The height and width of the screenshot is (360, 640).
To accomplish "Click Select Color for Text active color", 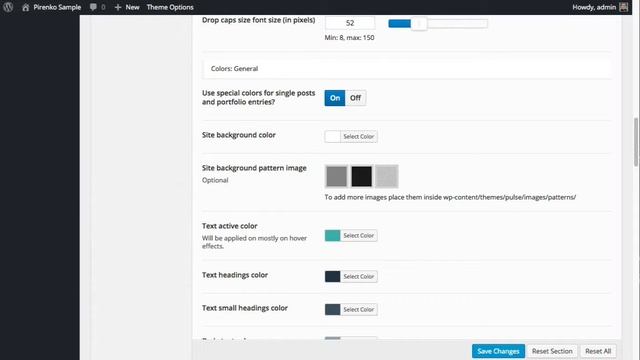I will (358, 236).
